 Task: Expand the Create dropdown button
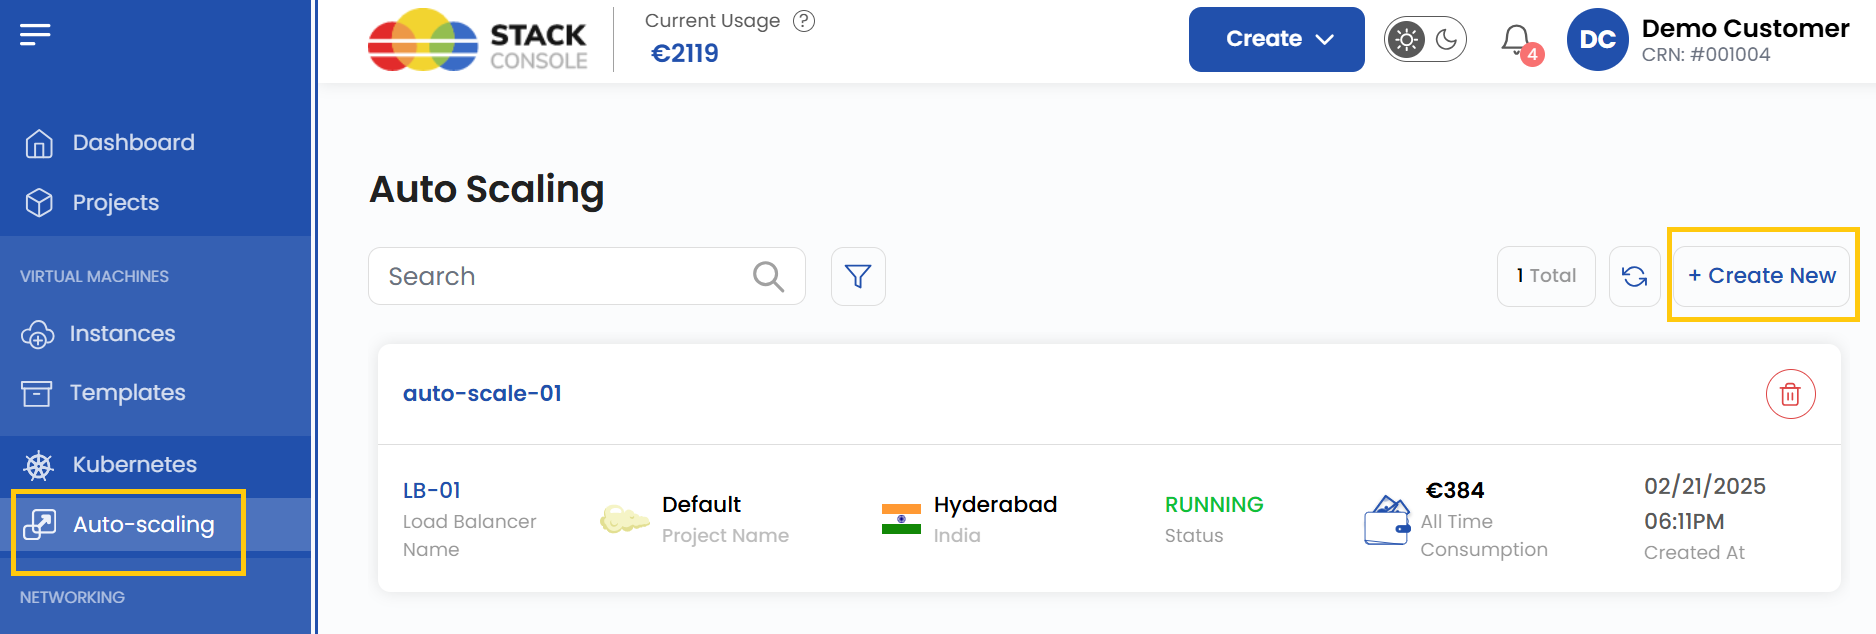(x=1276, y=40)
